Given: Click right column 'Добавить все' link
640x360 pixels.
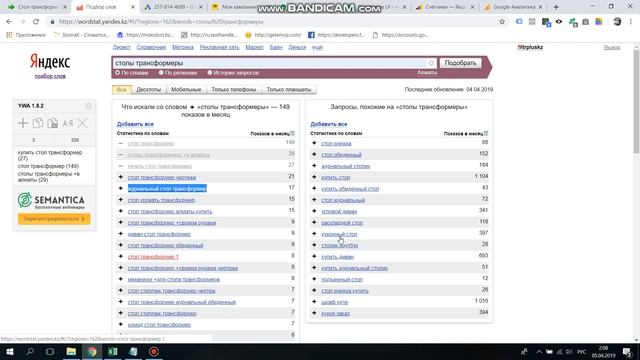Looking at the screenshot, I should pyautogui.click(x=329, y=124).
